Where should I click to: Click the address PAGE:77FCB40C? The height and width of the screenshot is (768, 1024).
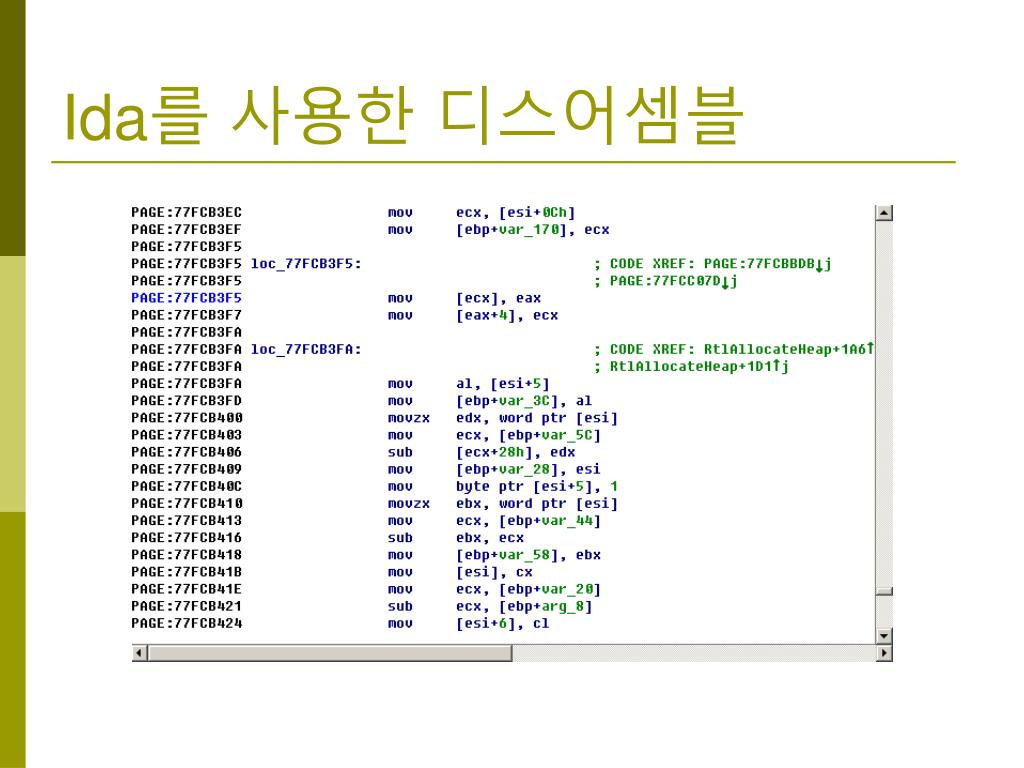(x=186, y=486)
